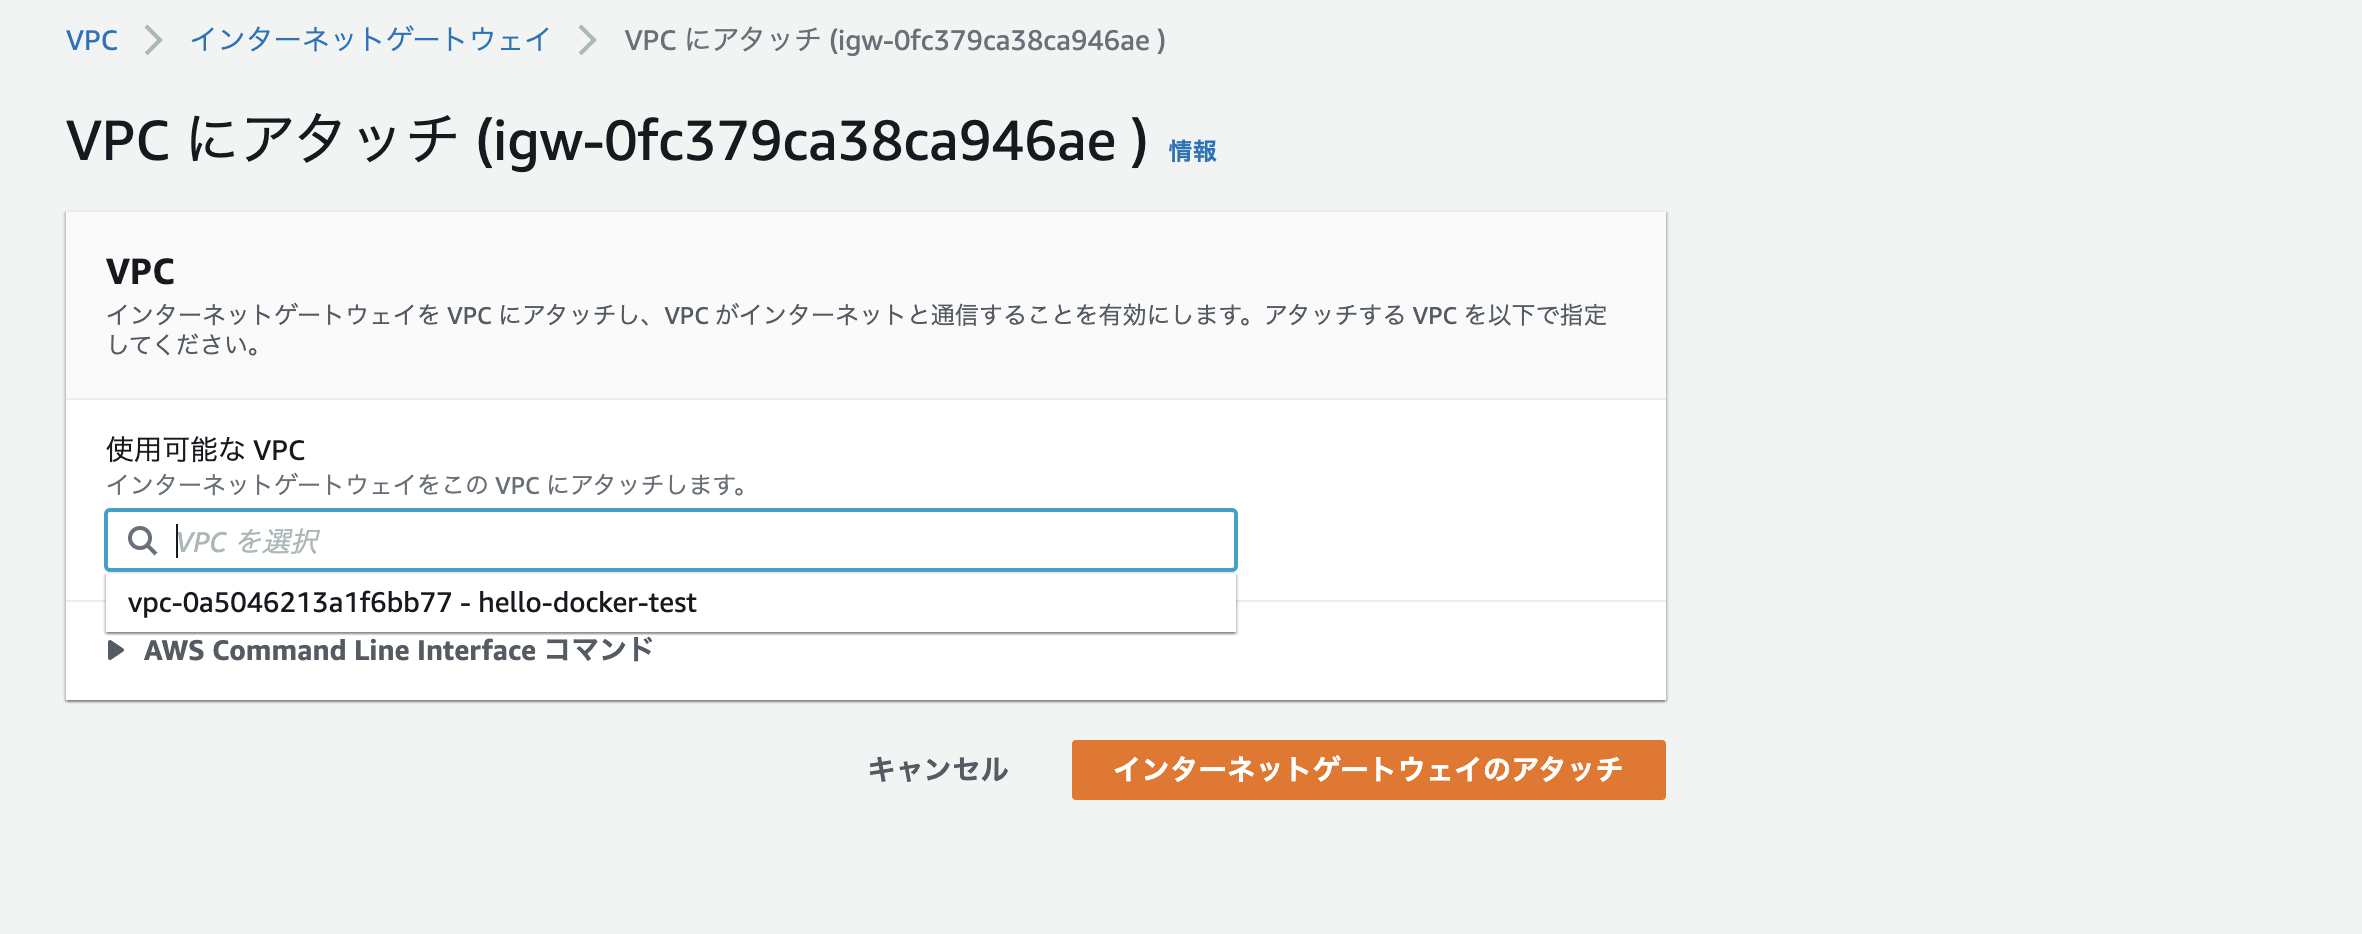This screenshot has height=934, width=2362.
Task: Click the current breadcrumb VPC にアタッチ text
Action: coord(894,41)
